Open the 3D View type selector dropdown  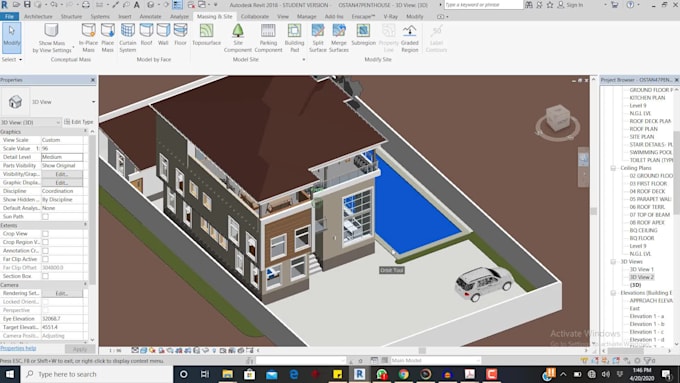click(94, 102)
